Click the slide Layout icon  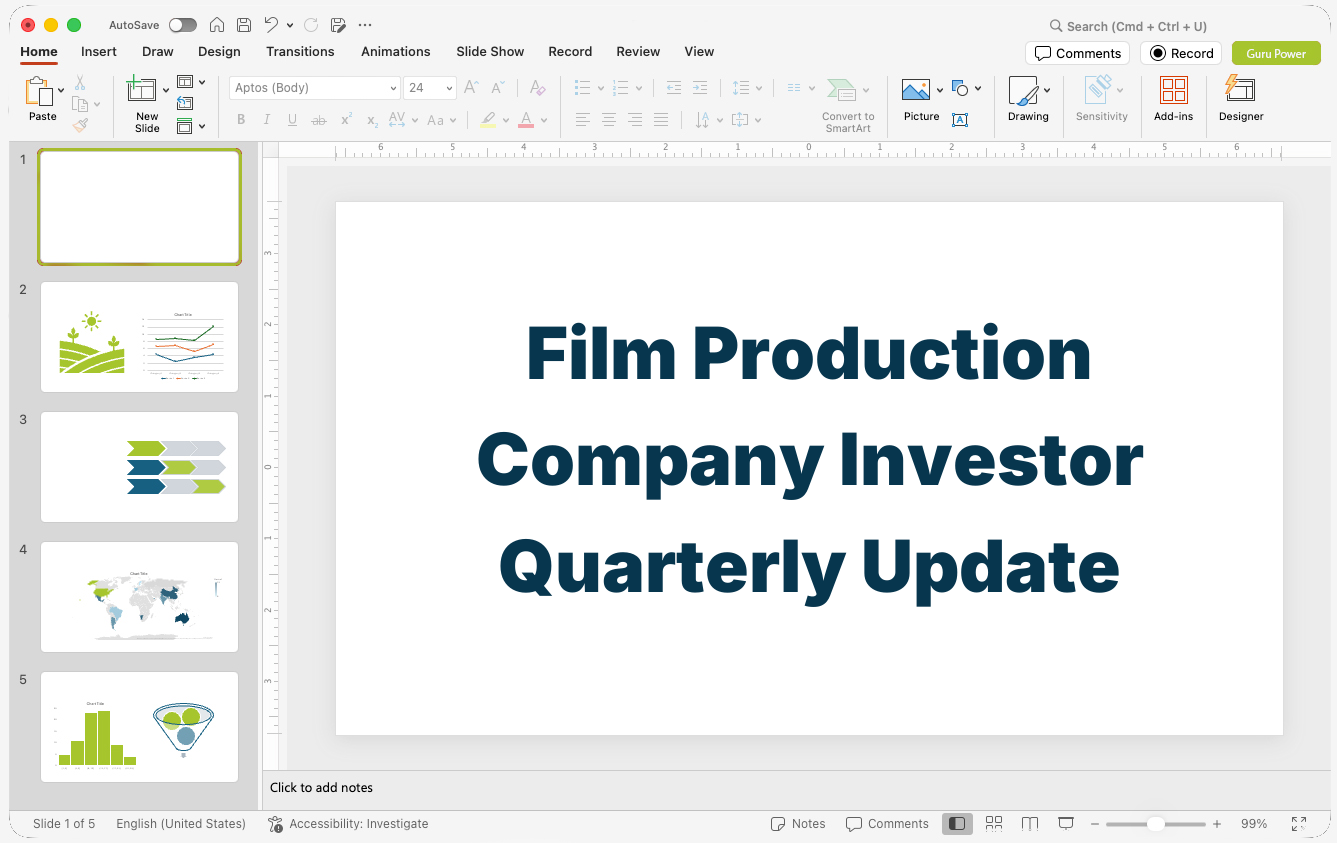click(x=185, y=82)
